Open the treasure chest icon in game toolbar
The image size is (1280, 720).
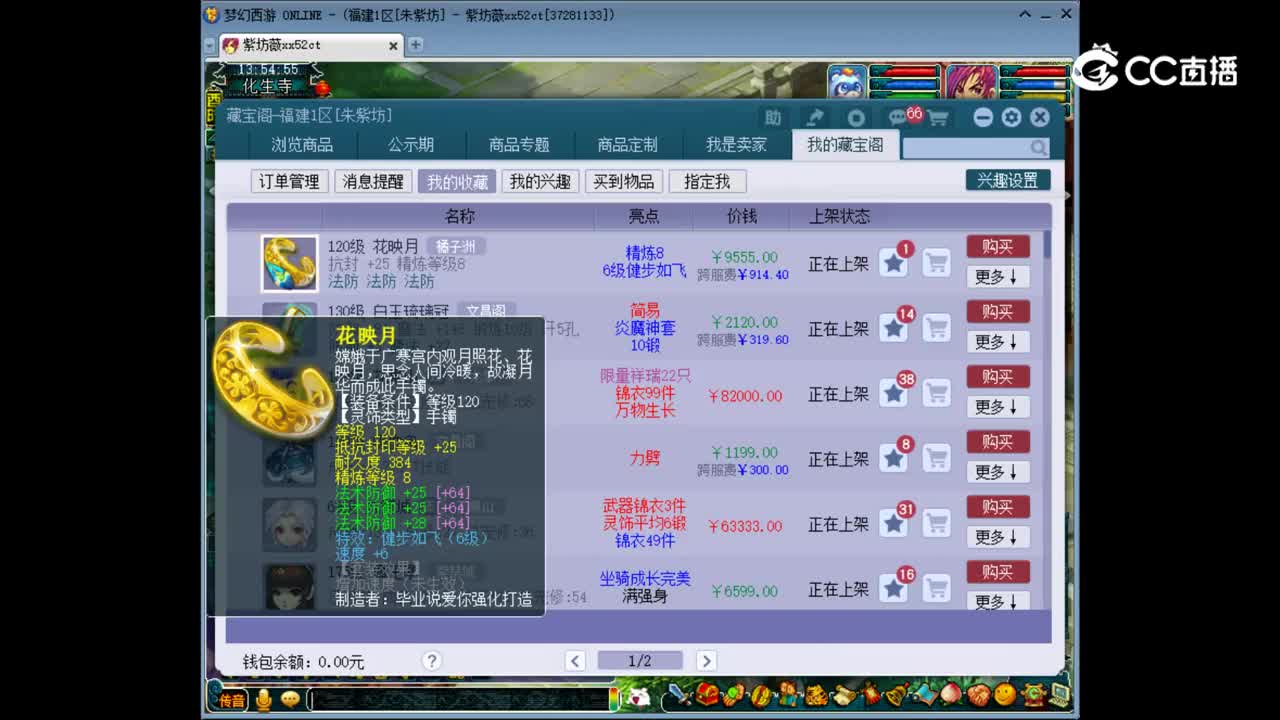708,694
